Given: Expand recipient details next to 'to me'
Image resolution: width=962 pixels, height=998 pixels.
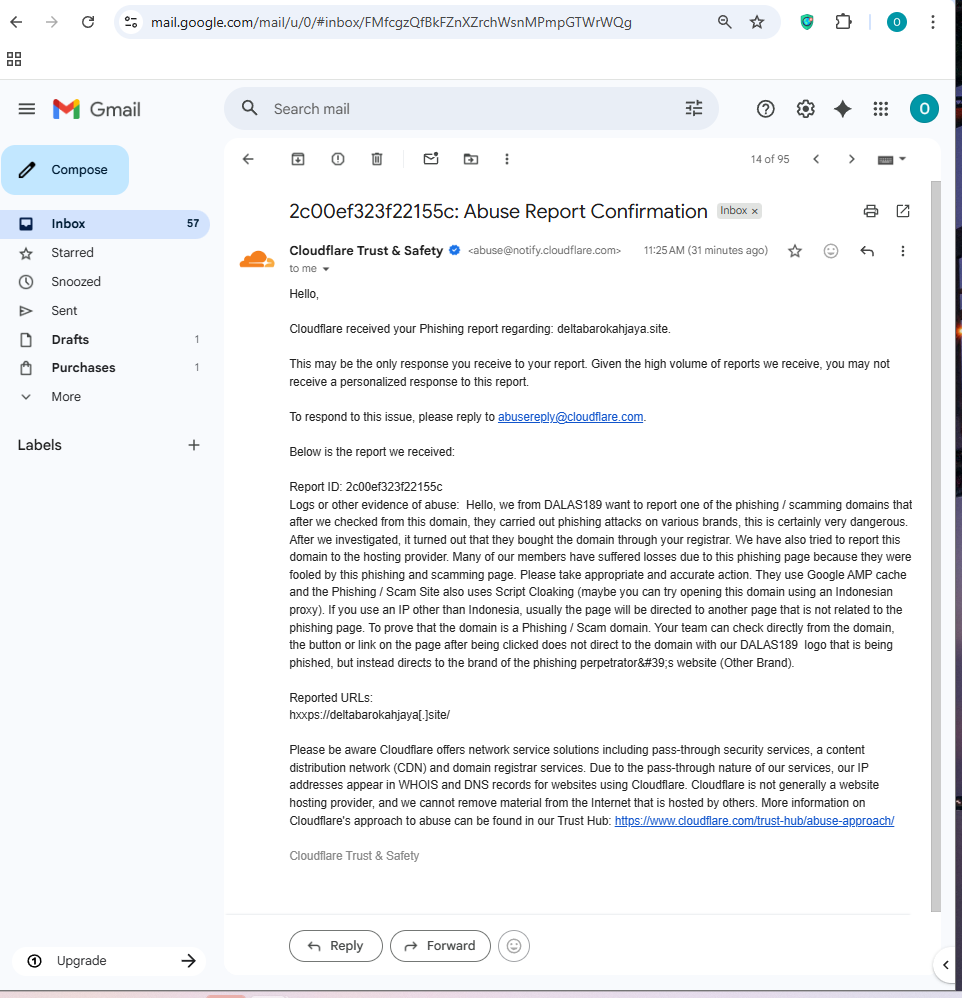Looking at the screenshot, I should 326,269.
